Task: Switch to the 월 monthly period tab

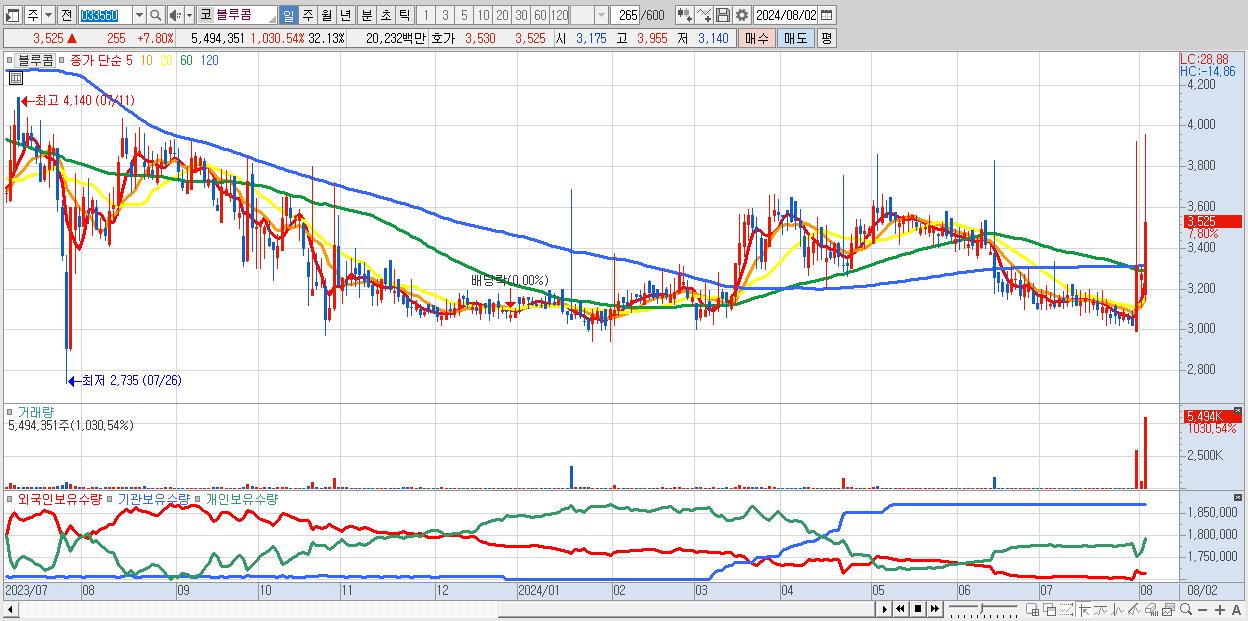Action: 326,15
